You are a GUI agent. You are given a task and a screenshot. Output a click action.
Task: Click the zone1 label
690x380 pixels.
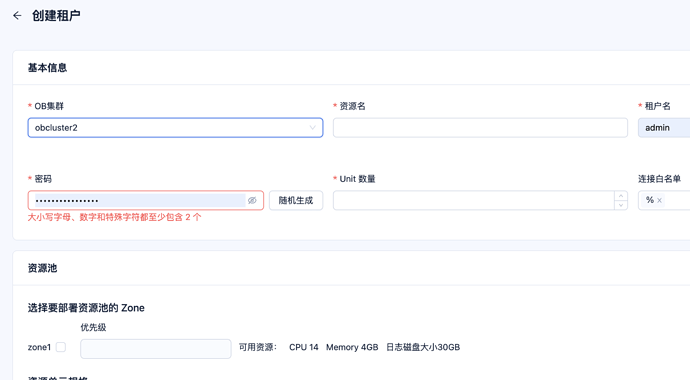click(x=39, y=347)
